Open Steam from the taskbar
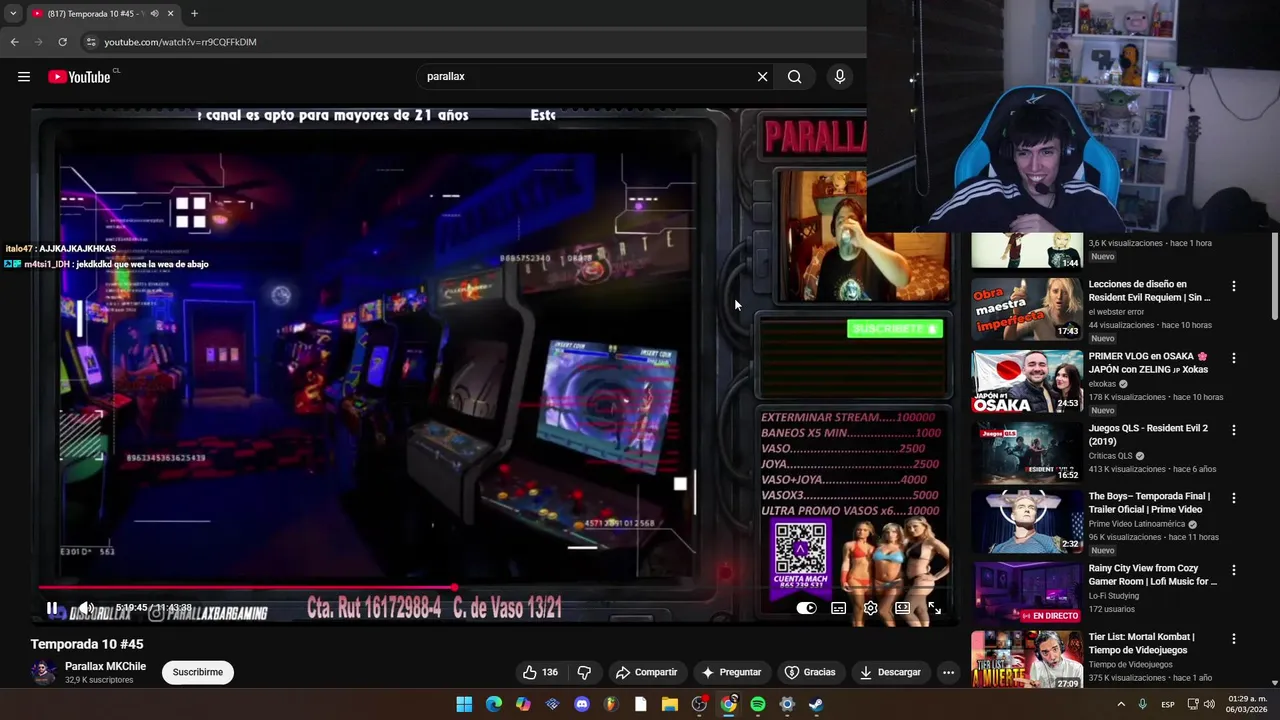Viewport: 1280px width, 720px height. click(x=816, y=704)
